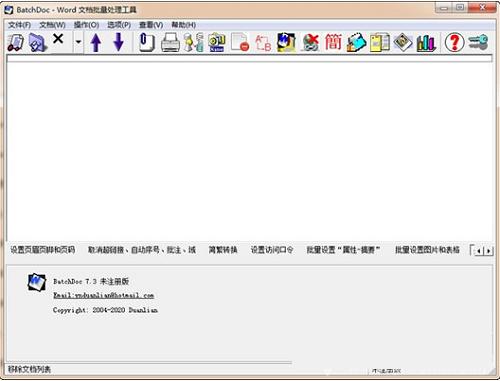The height and width of the screenshot is (381, 500).
Task: Click the paperclip merge documents icon
Action: pos(146,42)
